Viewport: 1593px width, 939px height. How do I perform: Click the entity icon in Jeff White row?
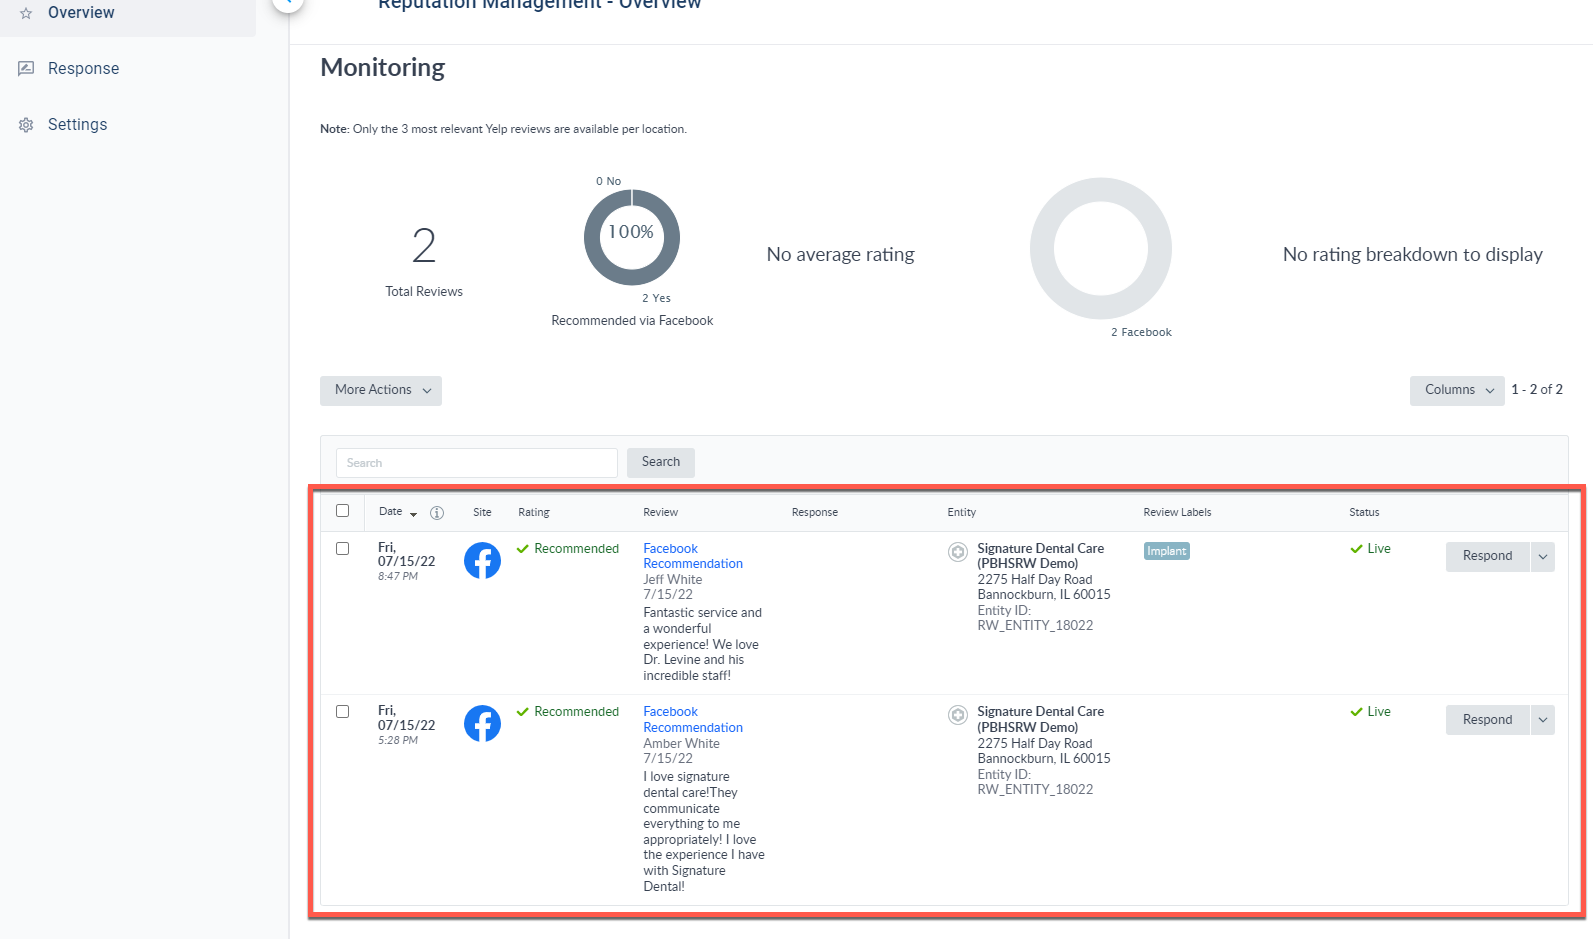point(958,552)
